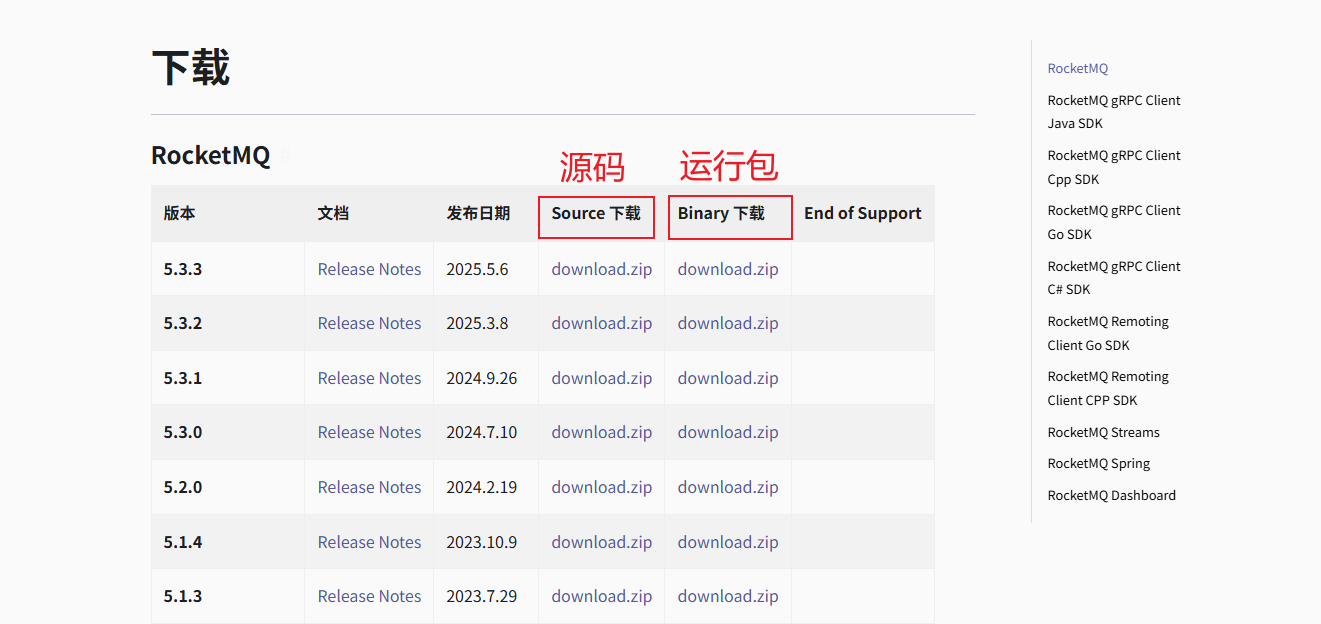The height and width of the screenshot is (624, 1321).
Task: Open Release Notes for version 5.3.0
Action: (x=369, y=432)
